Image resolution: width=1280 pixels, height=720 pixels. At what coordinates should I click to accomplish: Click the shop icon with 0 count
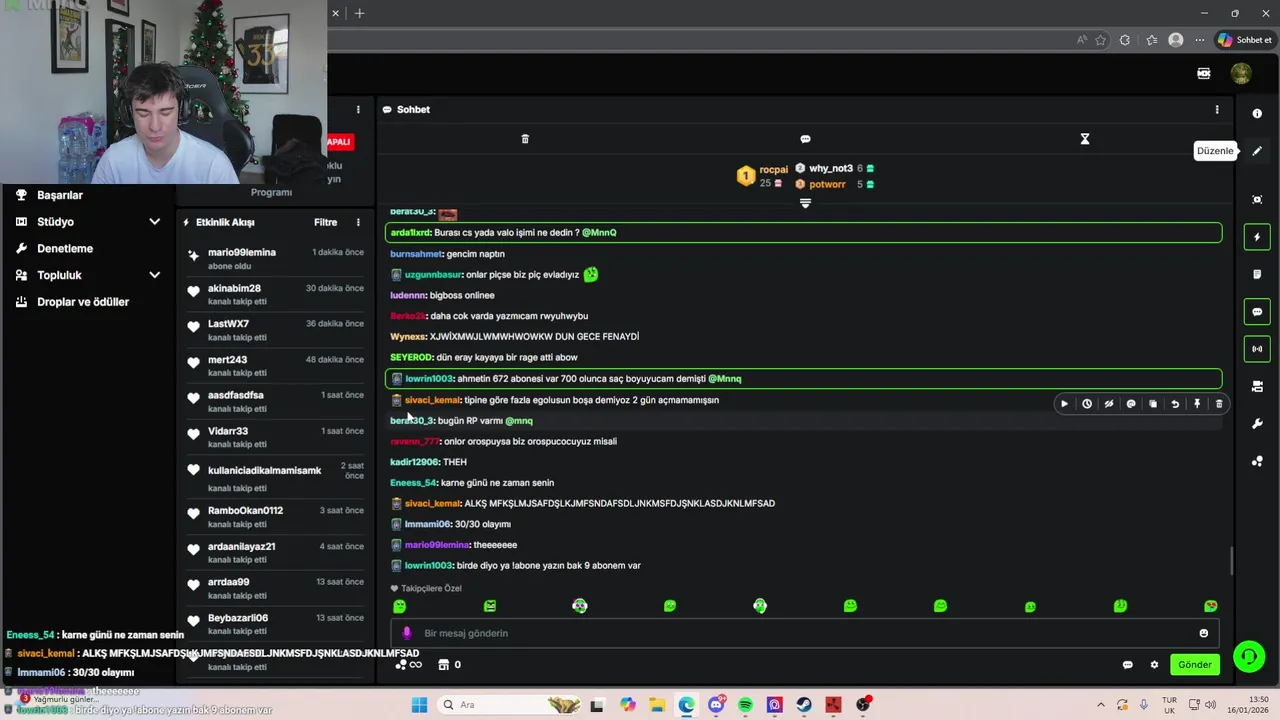[449, 665]
